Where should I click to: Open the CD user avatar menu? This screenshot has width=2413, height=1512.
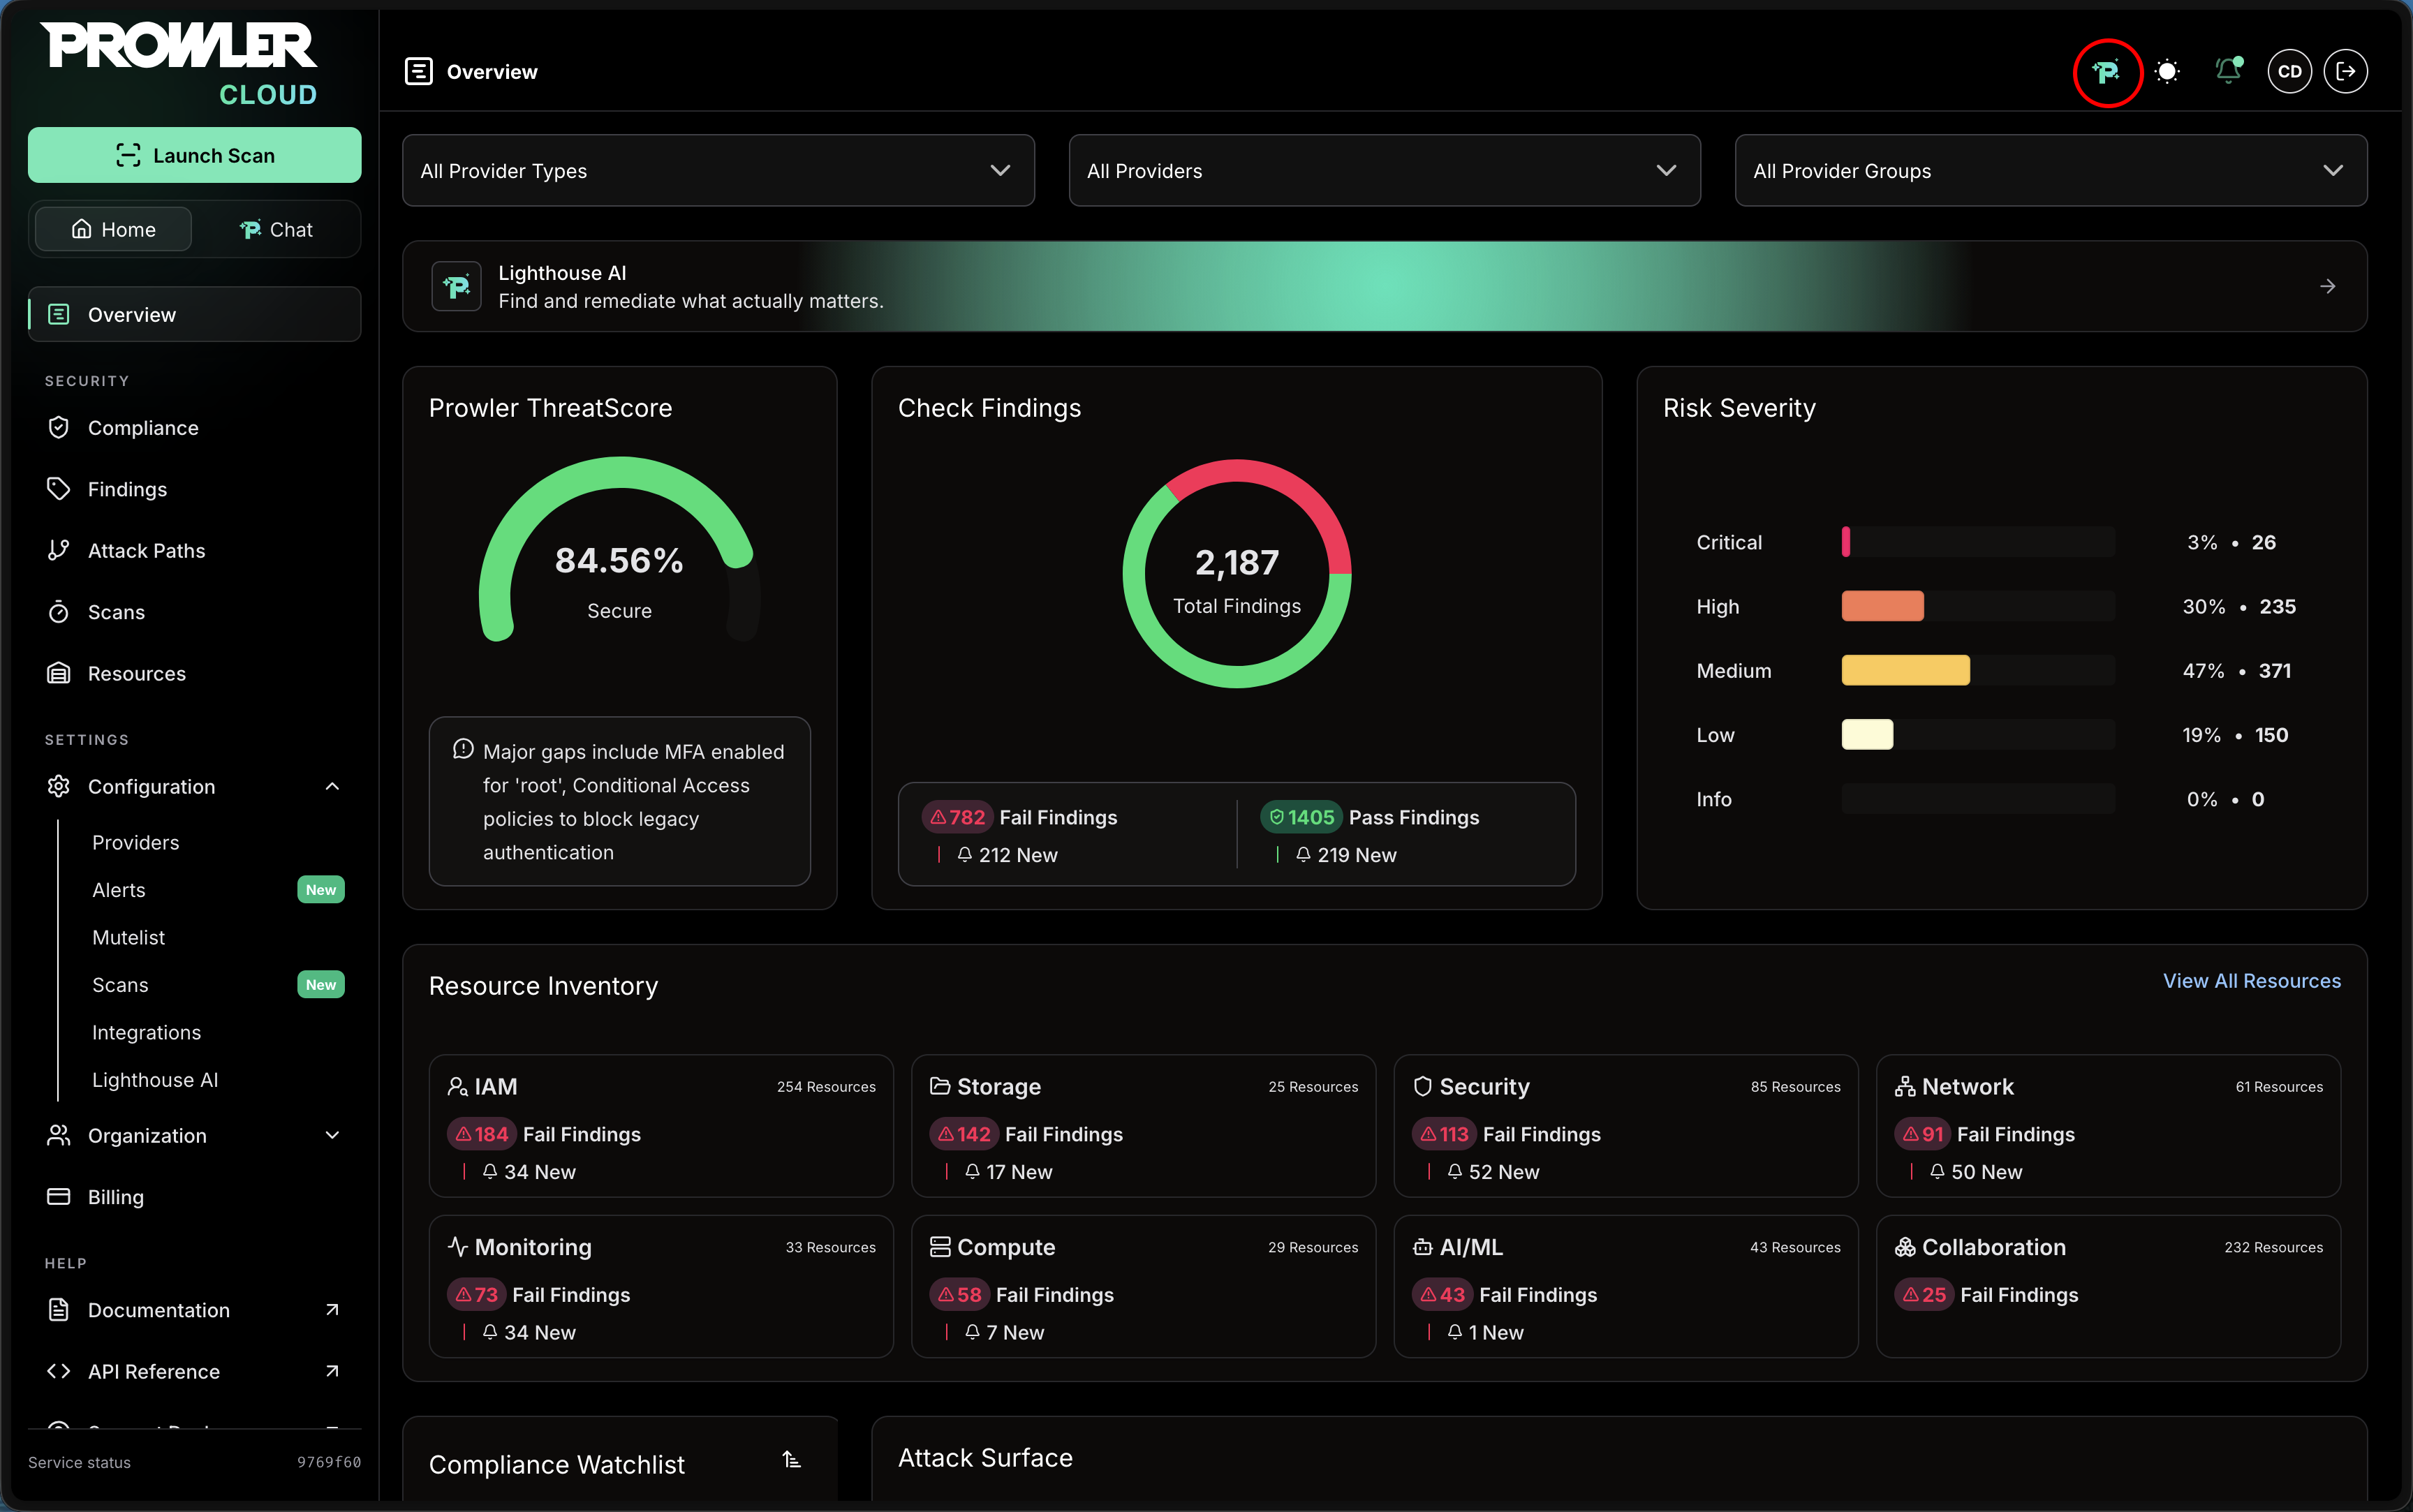click(2289, 72)
